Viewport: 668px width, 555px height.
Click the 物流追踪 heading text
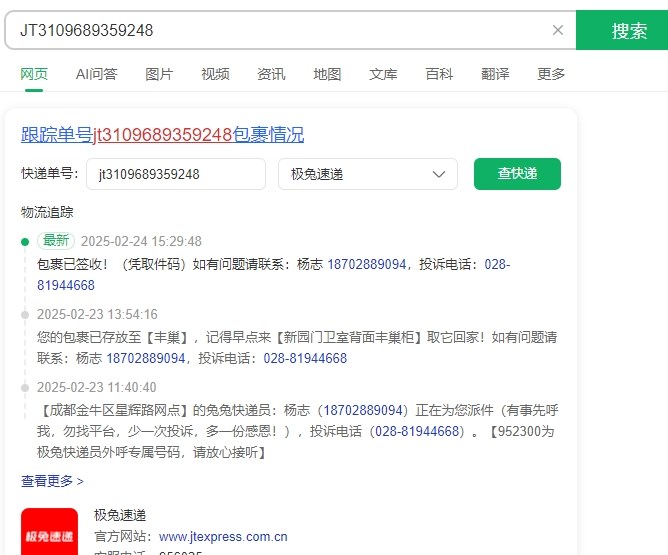47,212
